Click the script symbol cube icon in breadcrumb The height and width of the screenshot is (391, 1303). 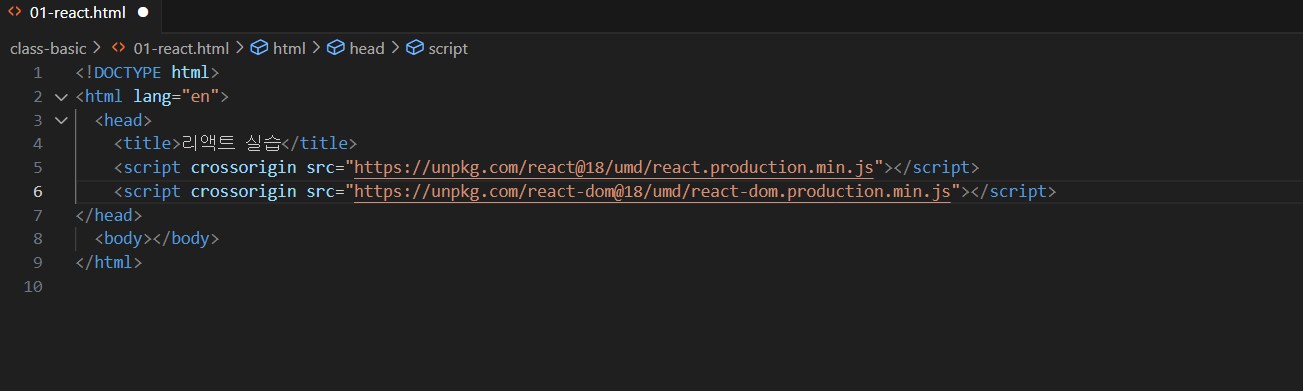(x=414, y=48)
